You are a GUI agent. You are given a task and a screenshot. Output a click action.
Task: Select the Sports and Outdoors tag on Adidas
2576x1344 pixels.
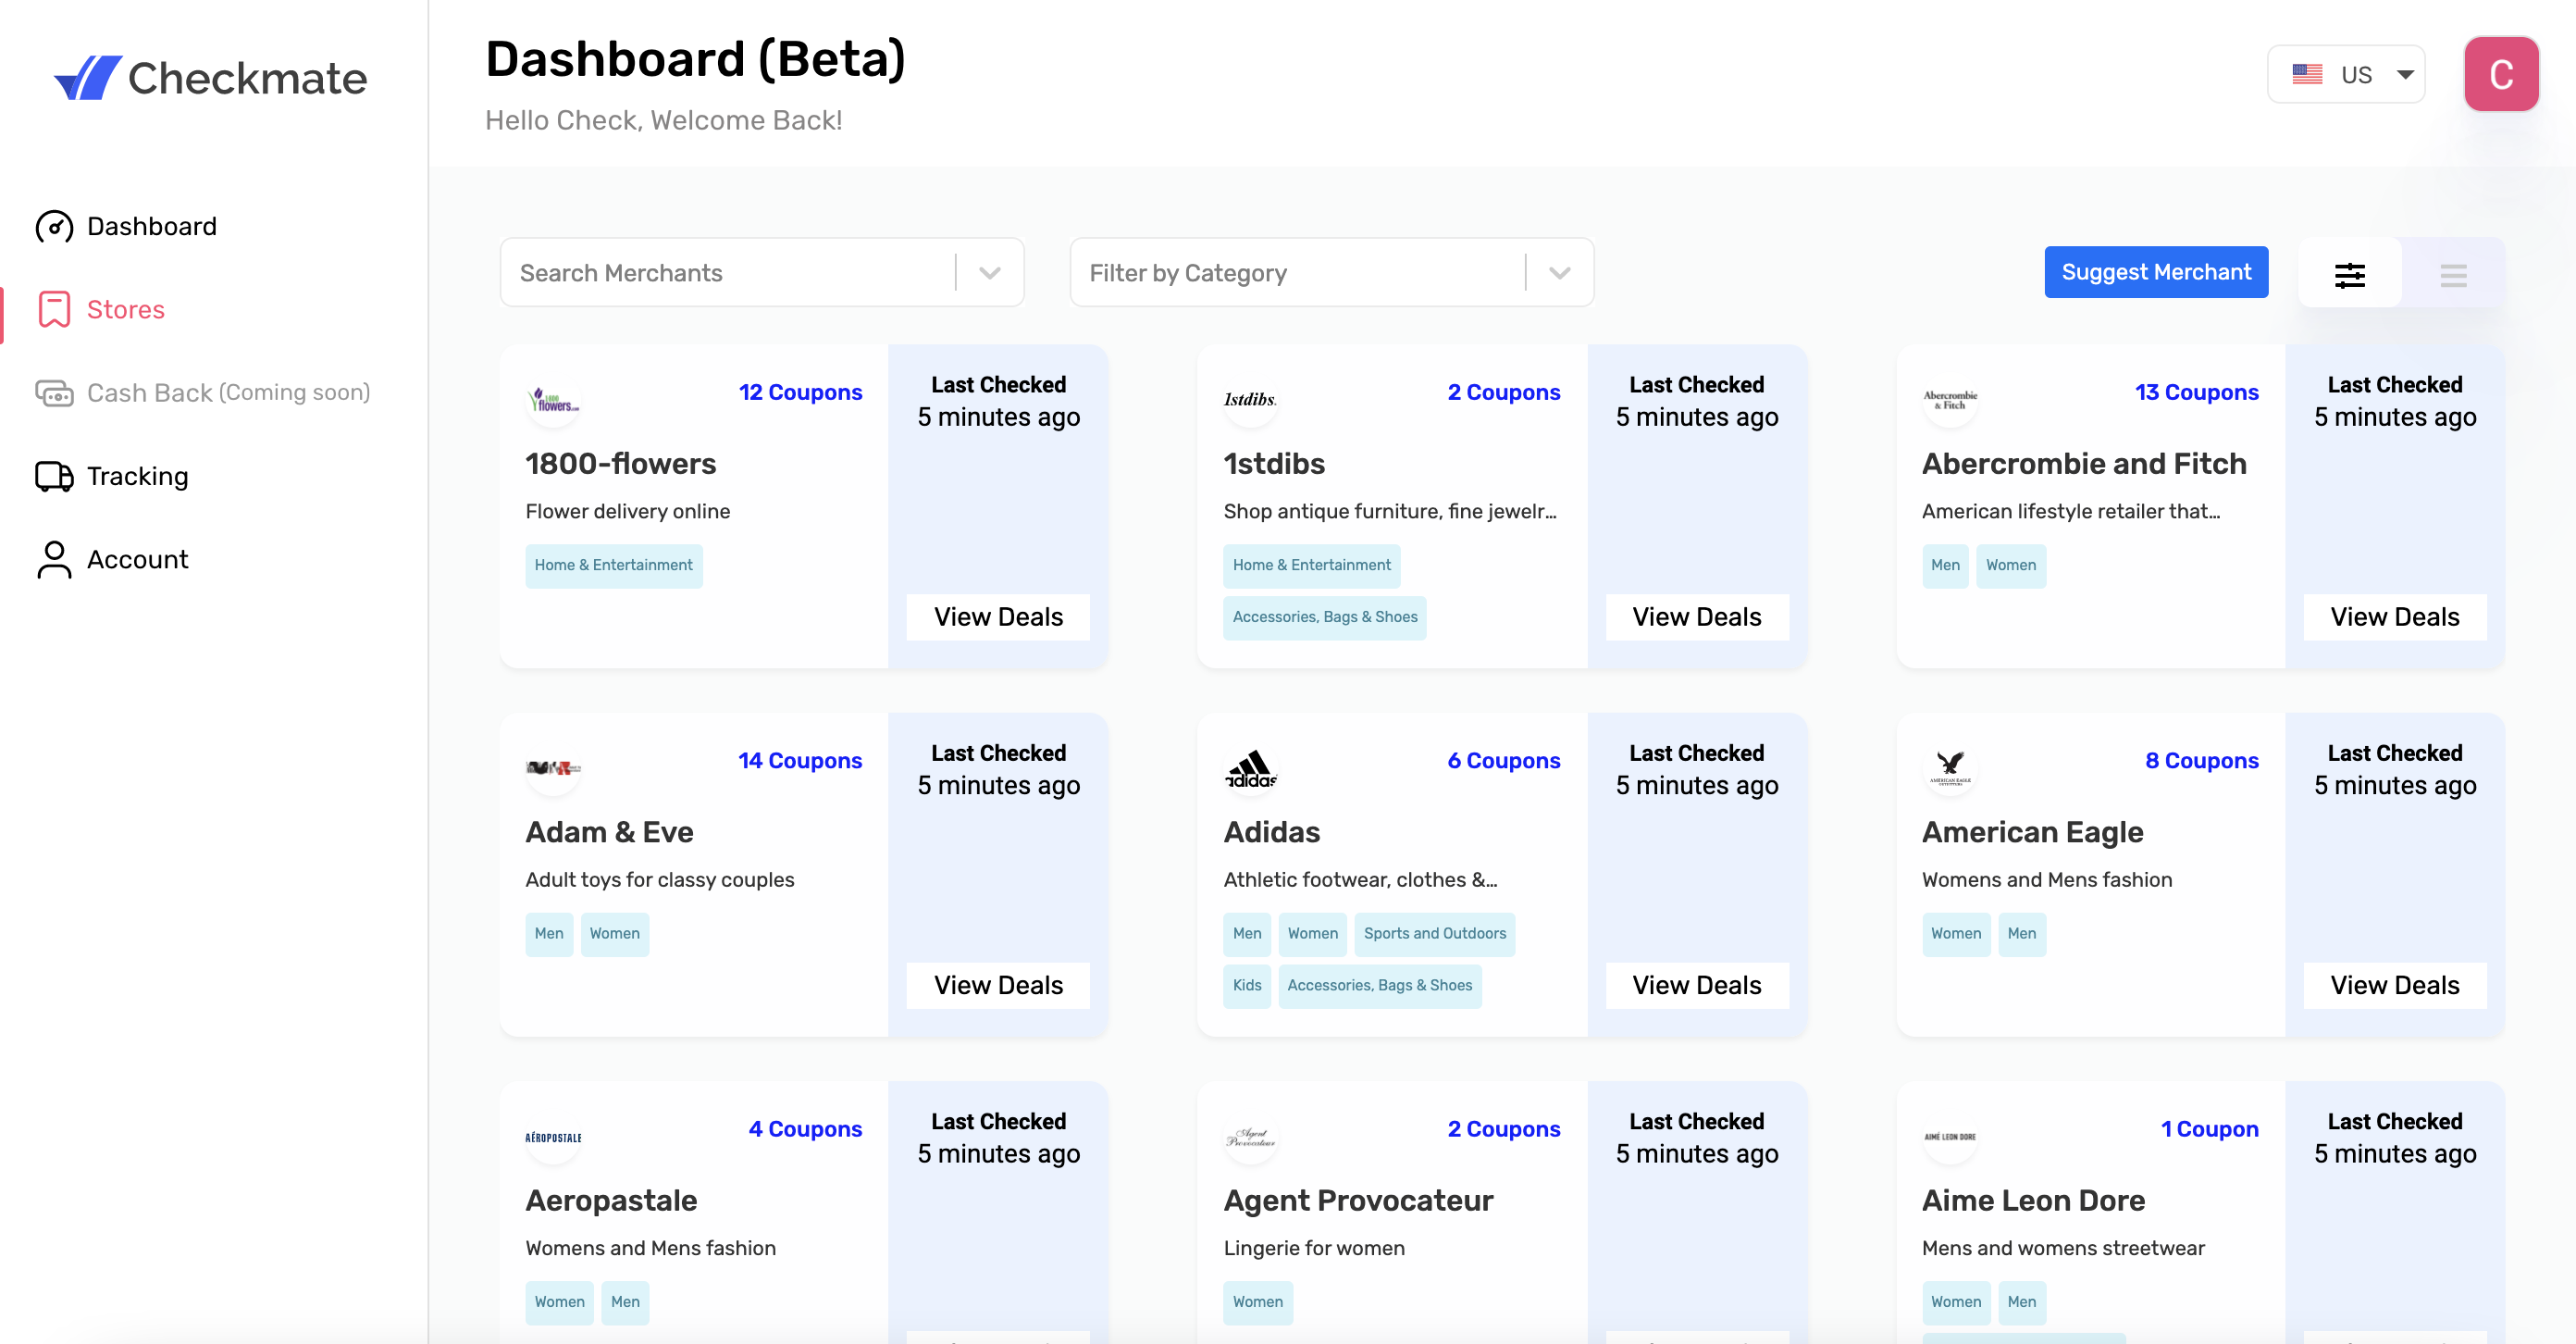tap(1434, 934)
